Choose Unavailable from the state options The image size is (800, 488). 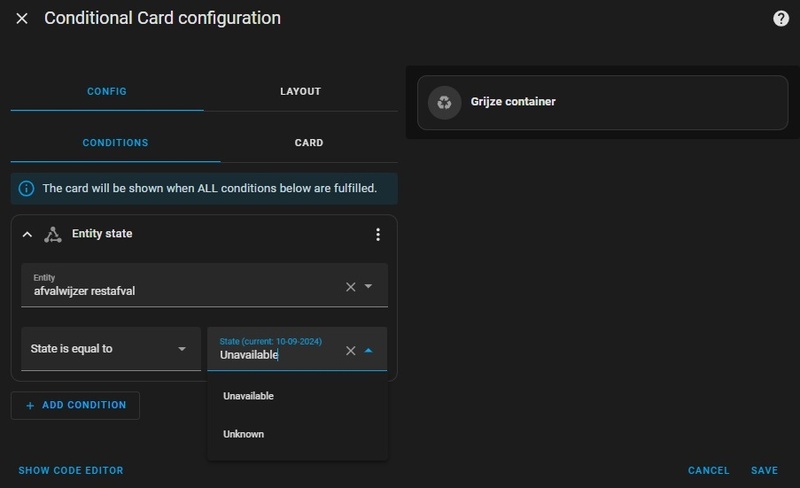click(248, 396)
